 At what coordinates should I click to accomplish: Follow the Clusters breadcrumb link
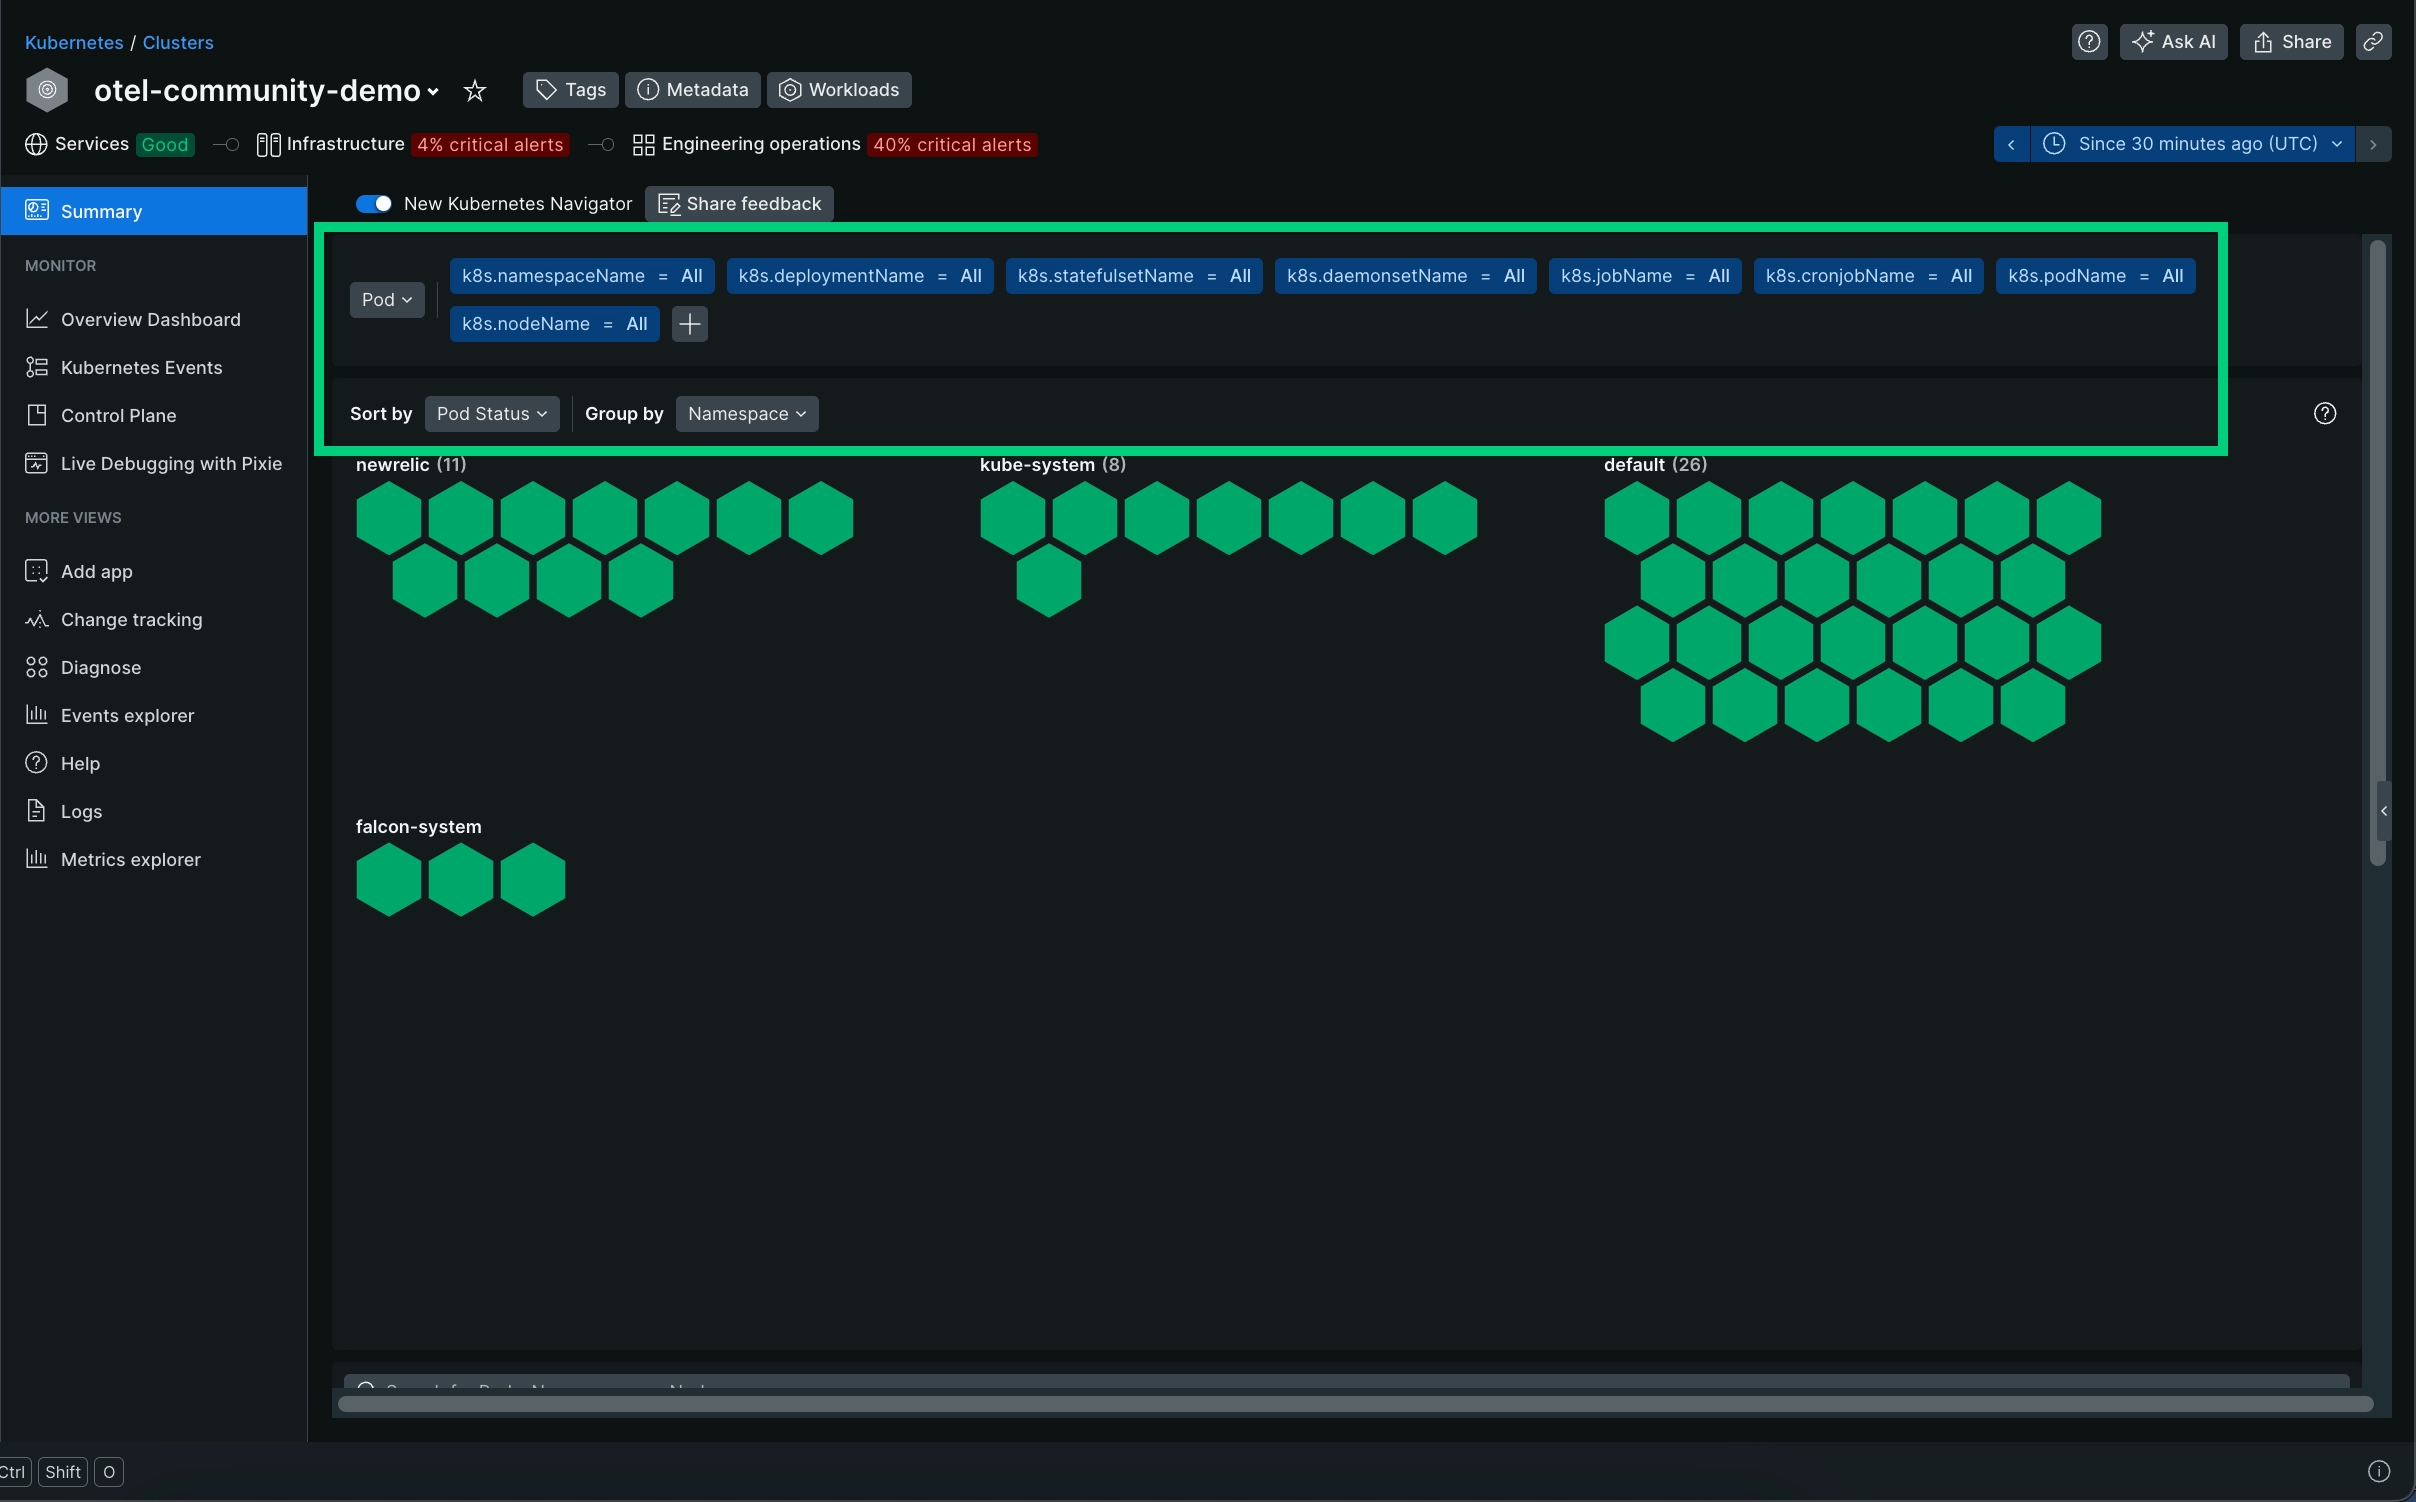178,43
